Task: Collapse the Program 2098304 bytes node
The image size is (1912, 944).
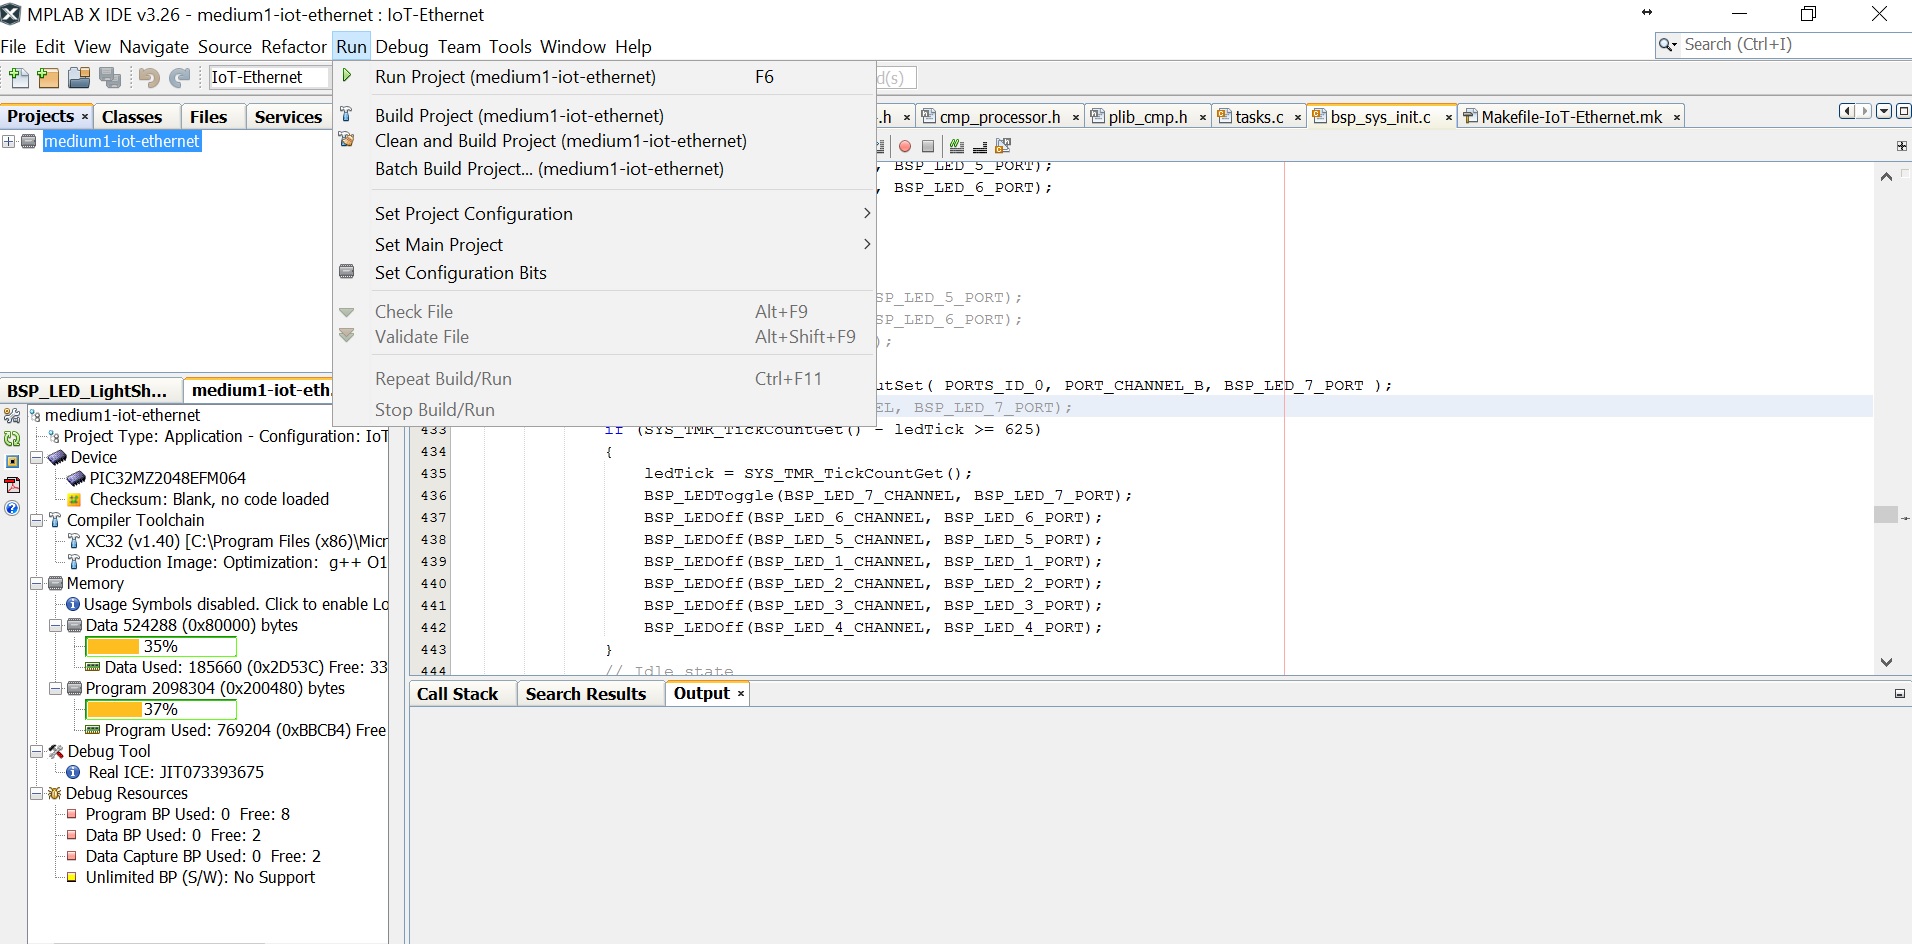Action: point(56,689)
